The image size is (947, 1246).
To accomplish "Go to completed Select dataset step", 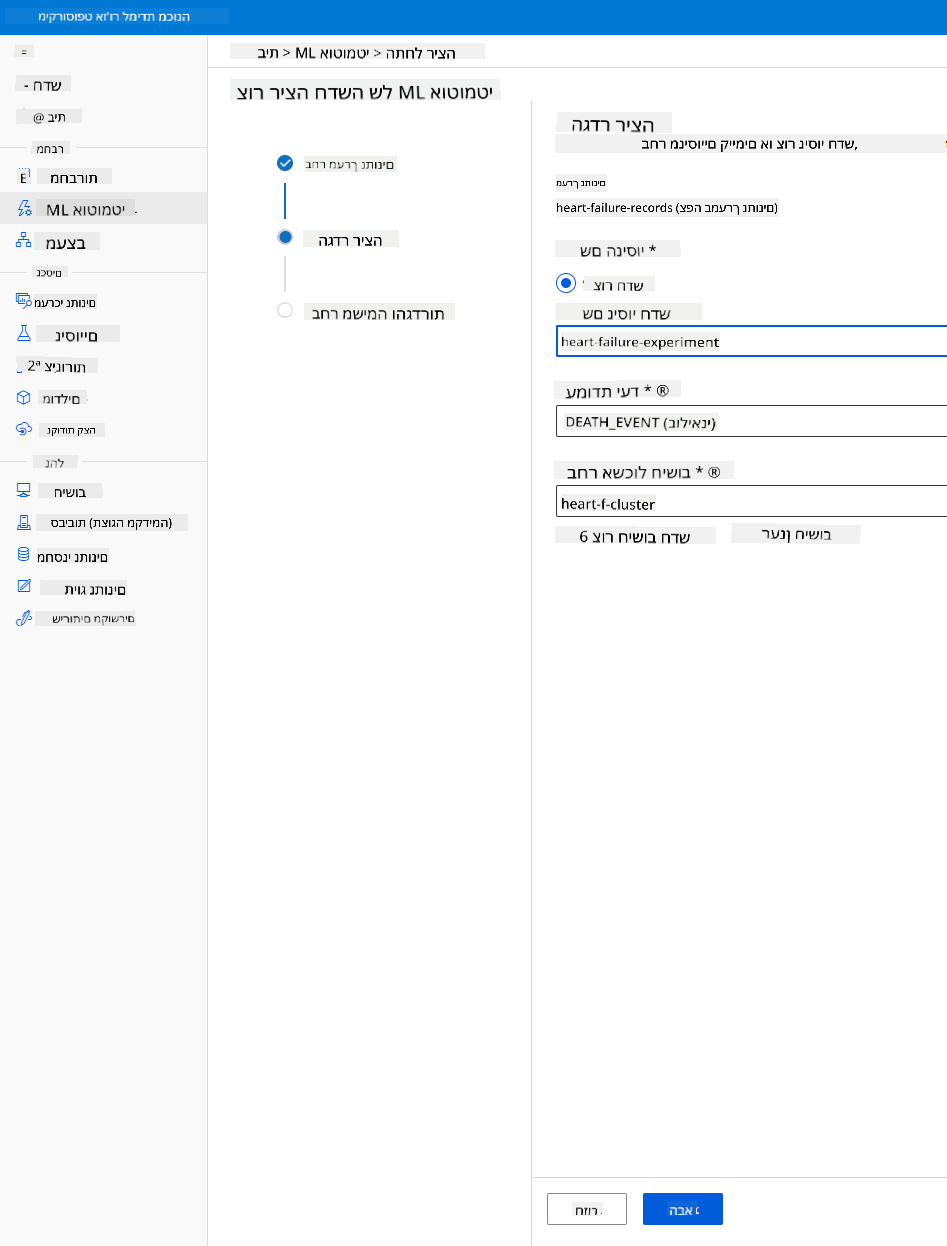I will pos(285,163).
